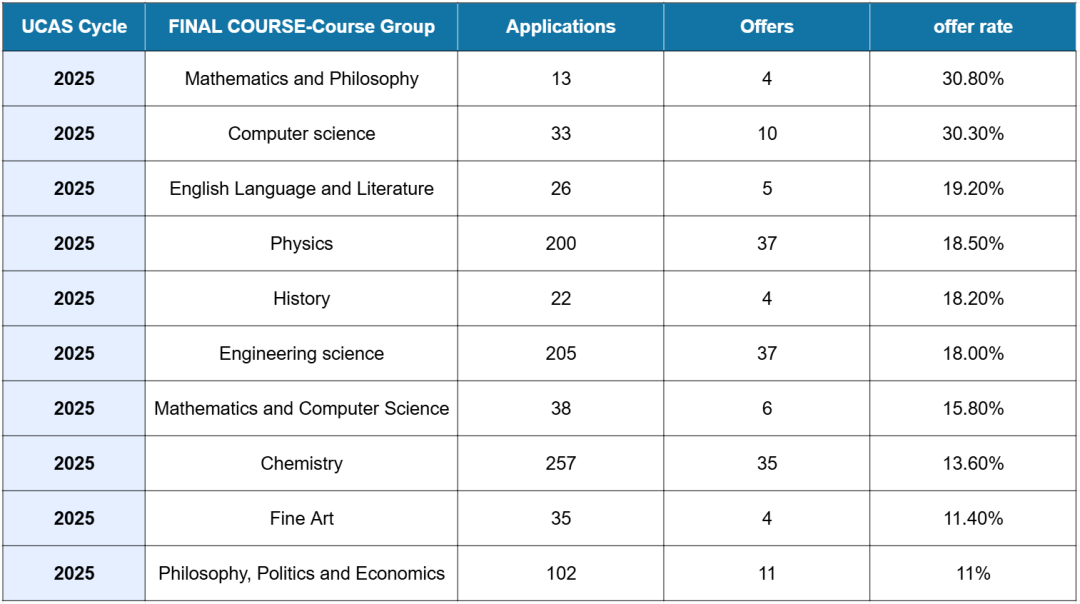The height and width of the screenshot is (604, 1080).
Task: Select the Applications column header
Action: click(x=560, y=27)
